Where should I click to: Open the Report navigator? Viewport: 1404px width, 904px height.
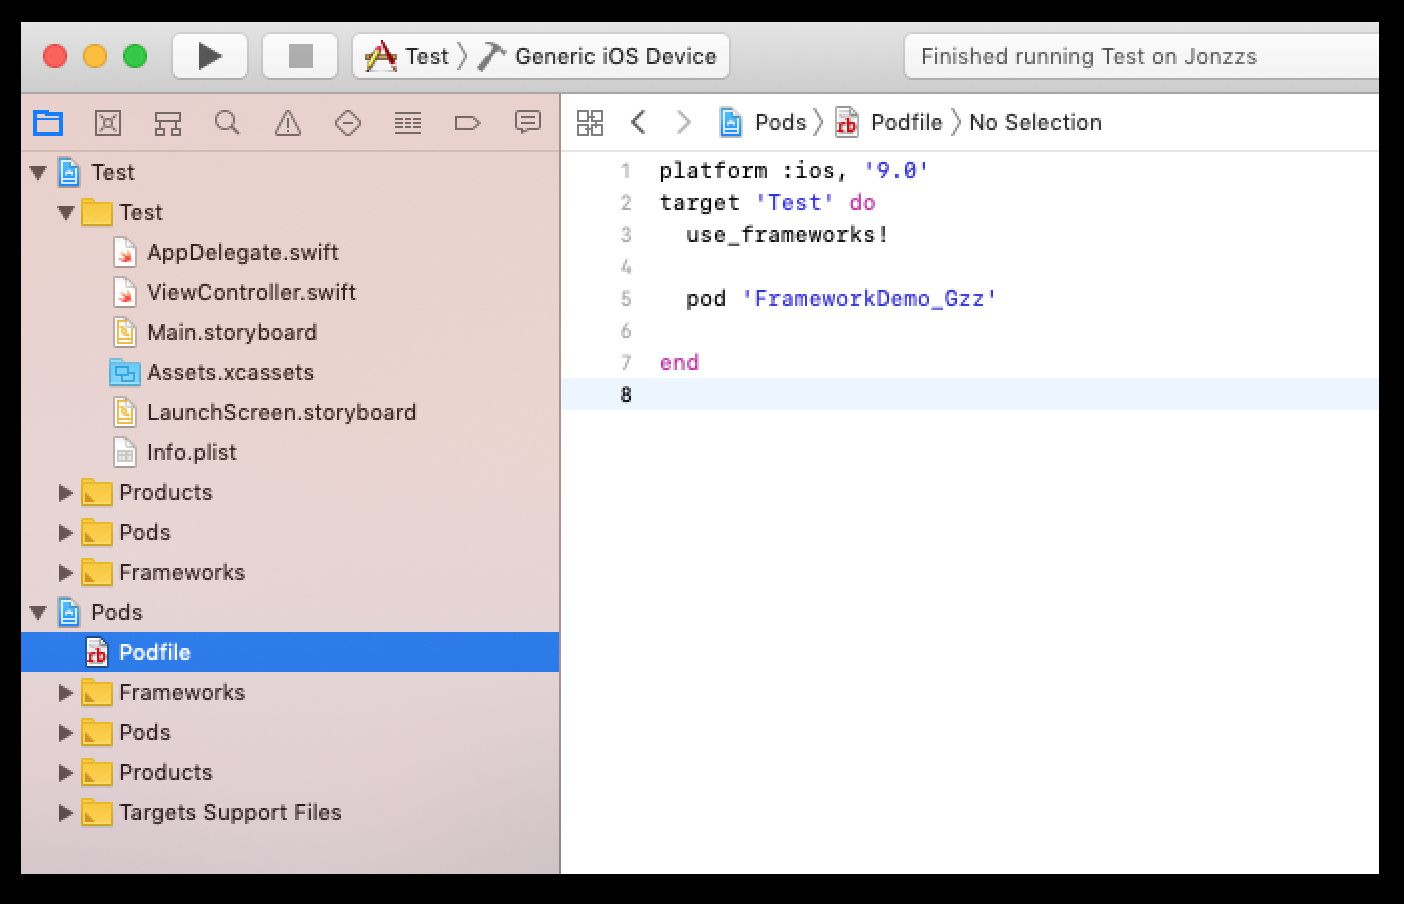528,123
